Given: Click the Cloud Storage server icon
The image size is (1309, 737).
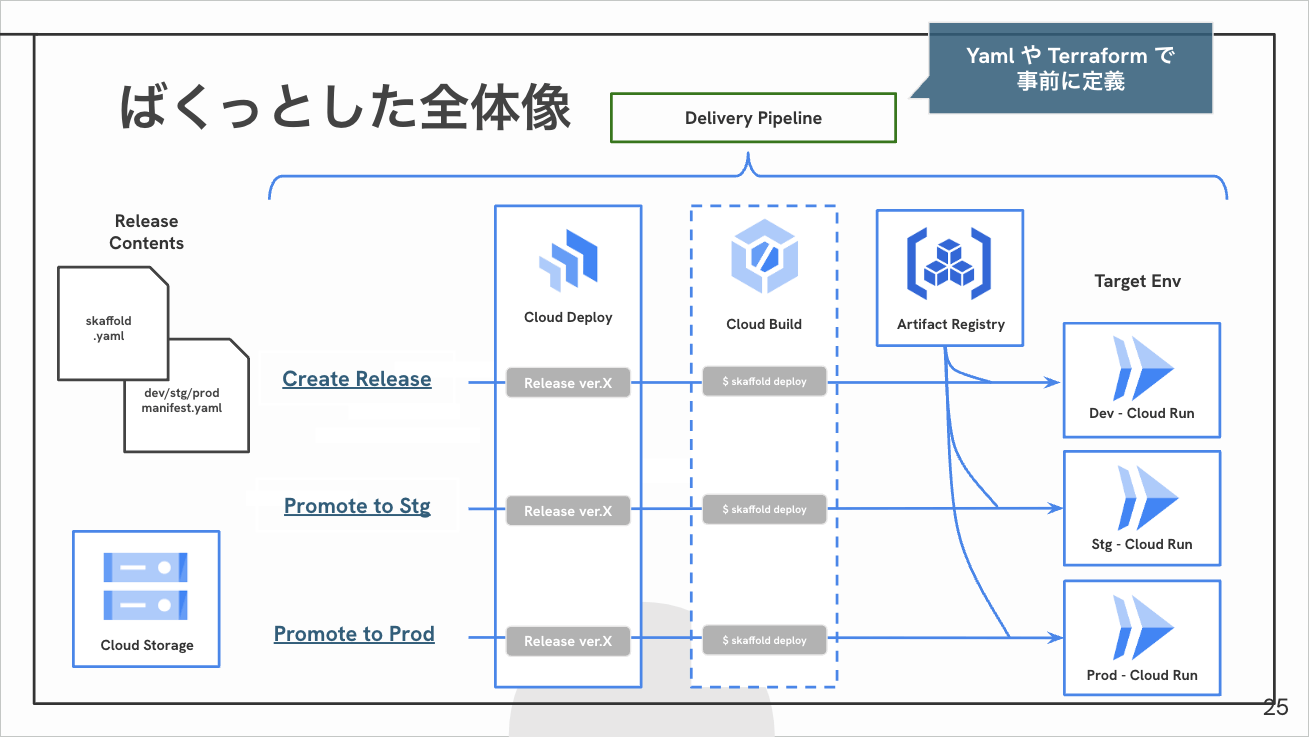Looking at the screenshot, I should (x=146, y=585).
